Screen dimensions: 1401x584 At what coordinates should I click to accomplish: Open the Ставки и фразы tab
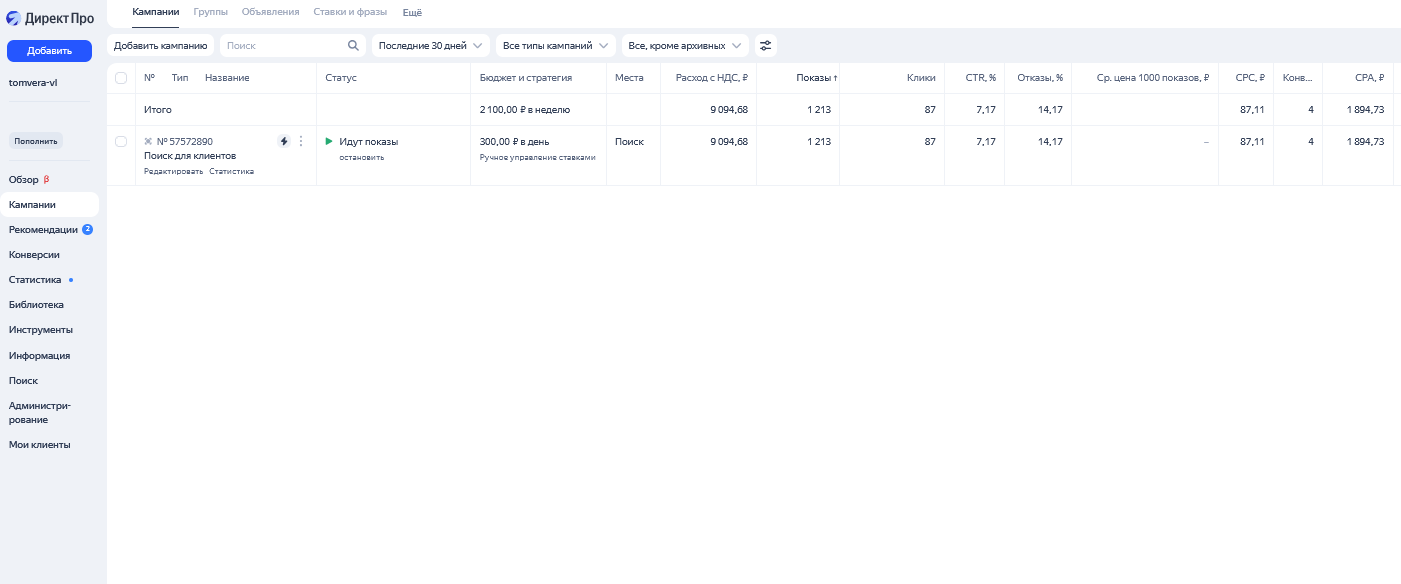[350, 11]
